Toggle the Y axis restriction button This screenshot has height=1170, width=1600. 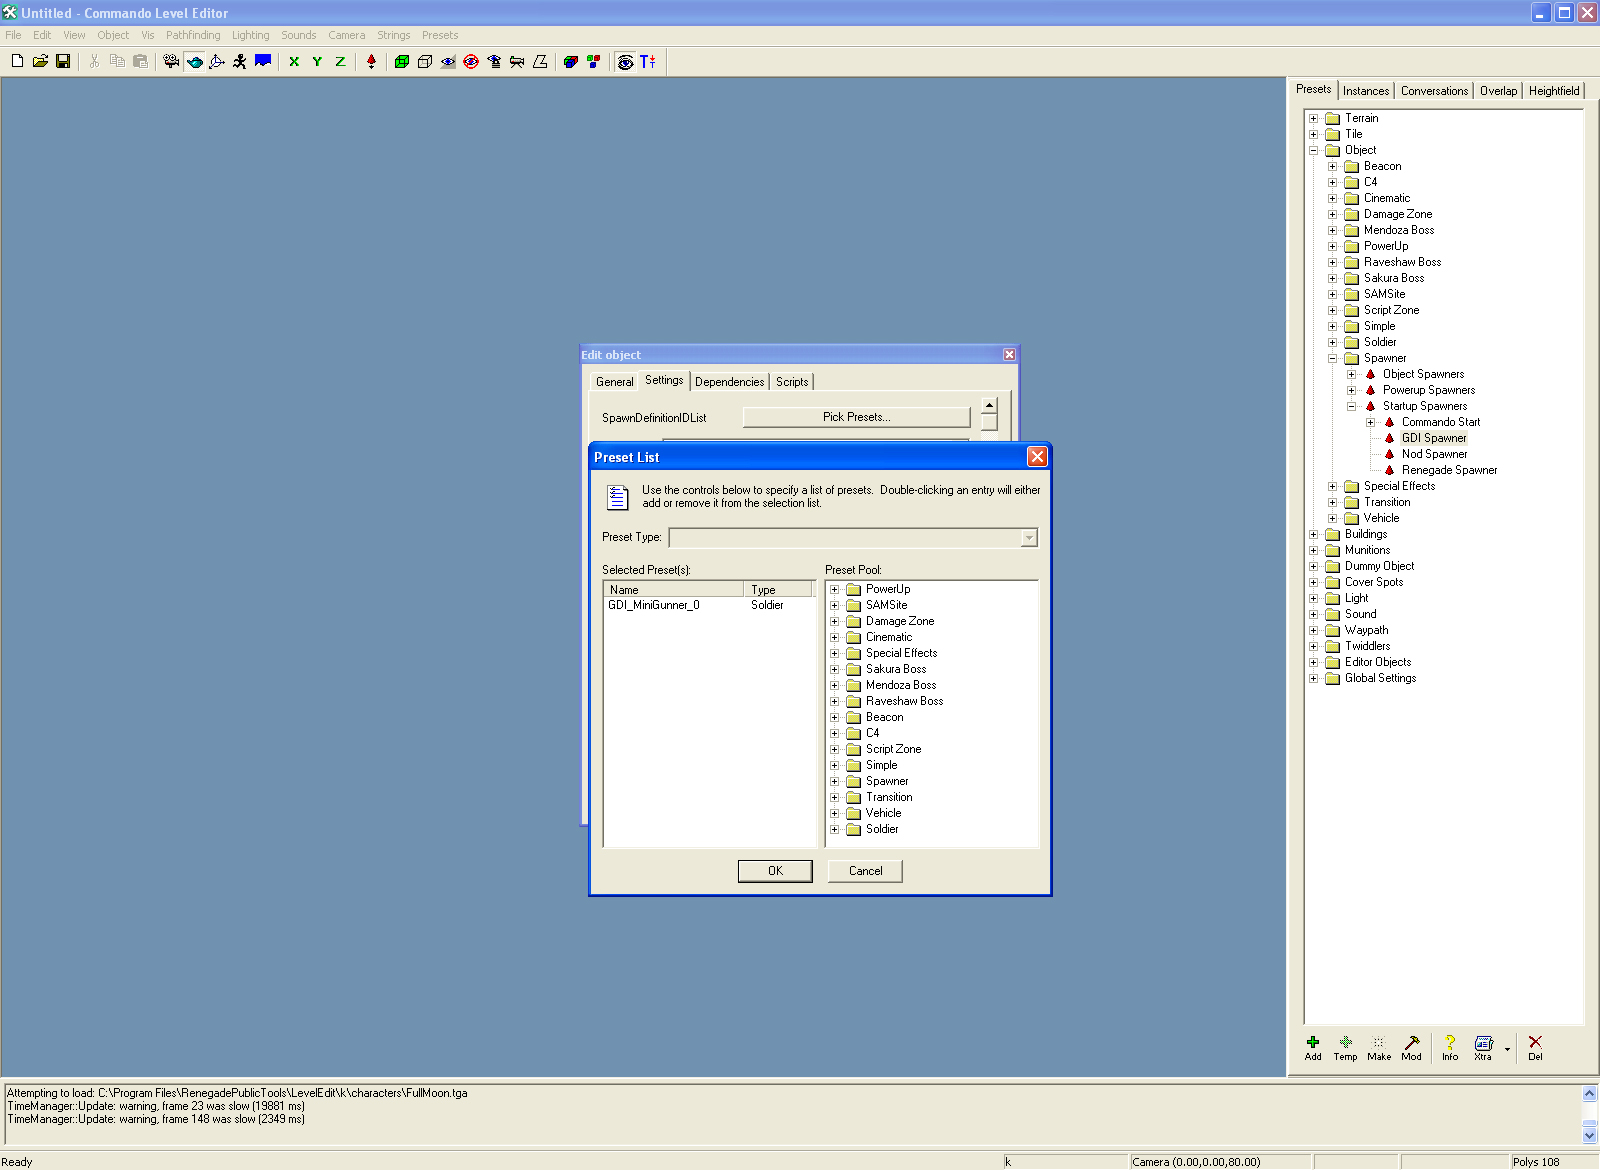[x=317, y=62]
